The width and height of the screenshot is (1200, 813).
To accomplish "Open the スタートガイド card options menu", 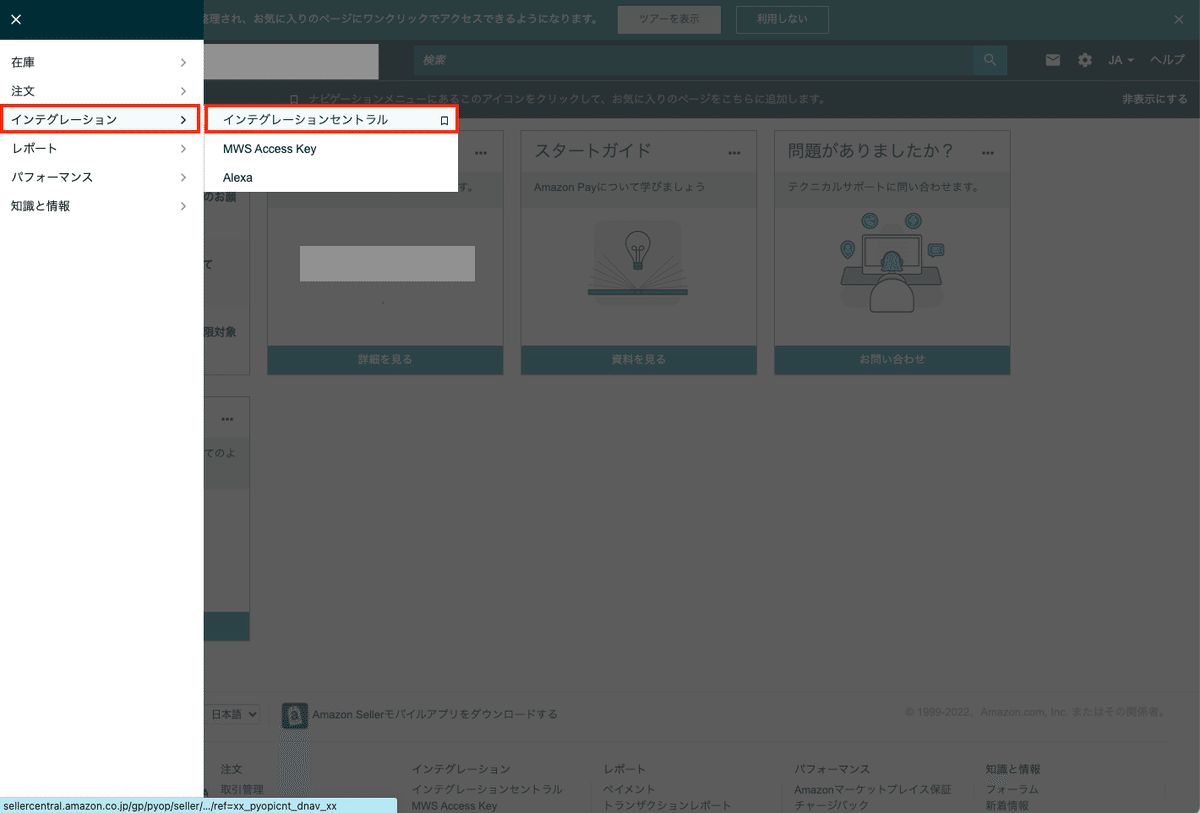I will click(x=735, y=152).
